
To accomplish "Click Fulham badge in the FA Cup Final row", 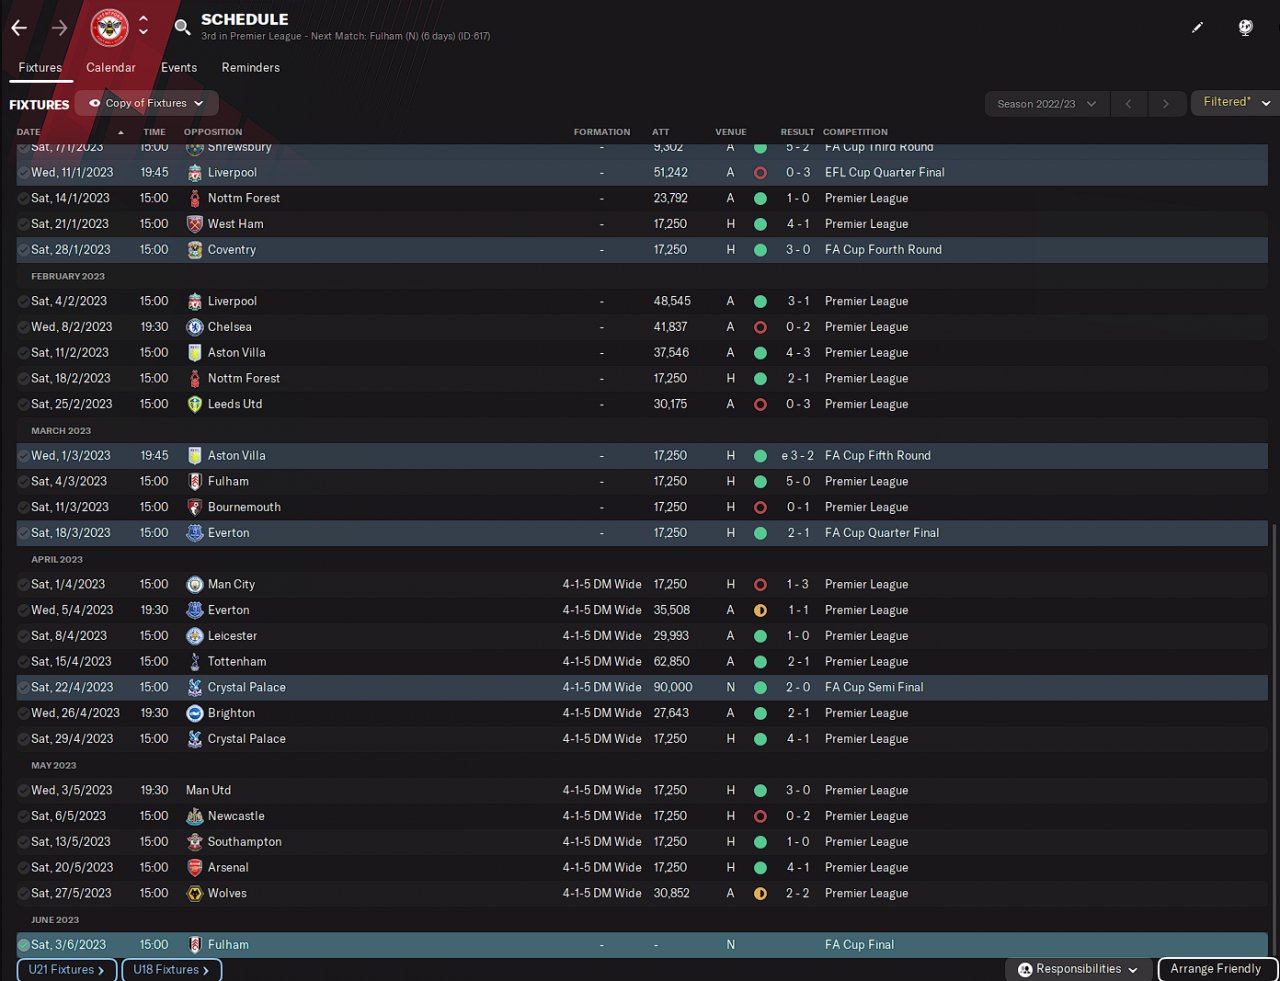I will (195, 945).
